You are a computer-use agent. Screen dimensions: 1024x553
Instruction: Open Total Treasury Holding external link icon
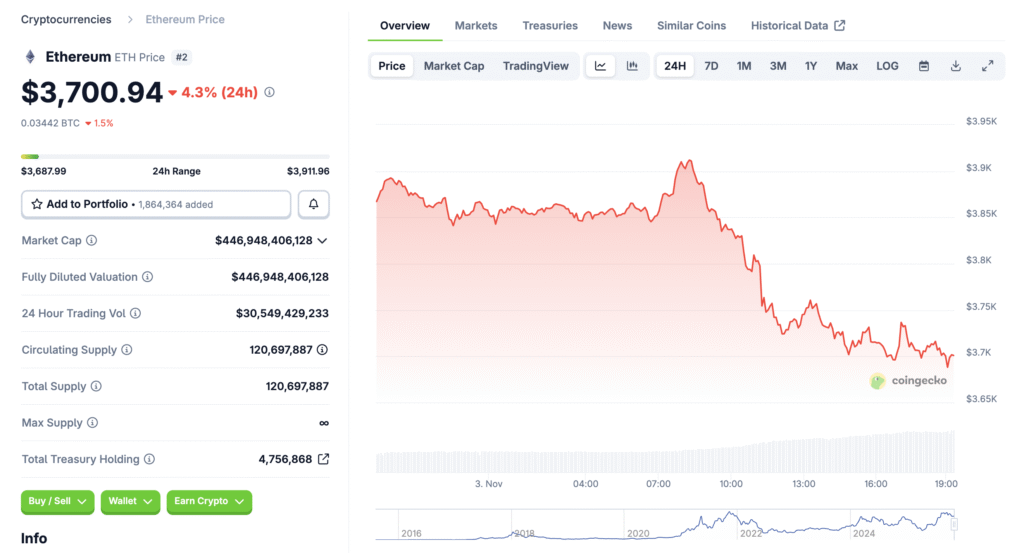323,459
